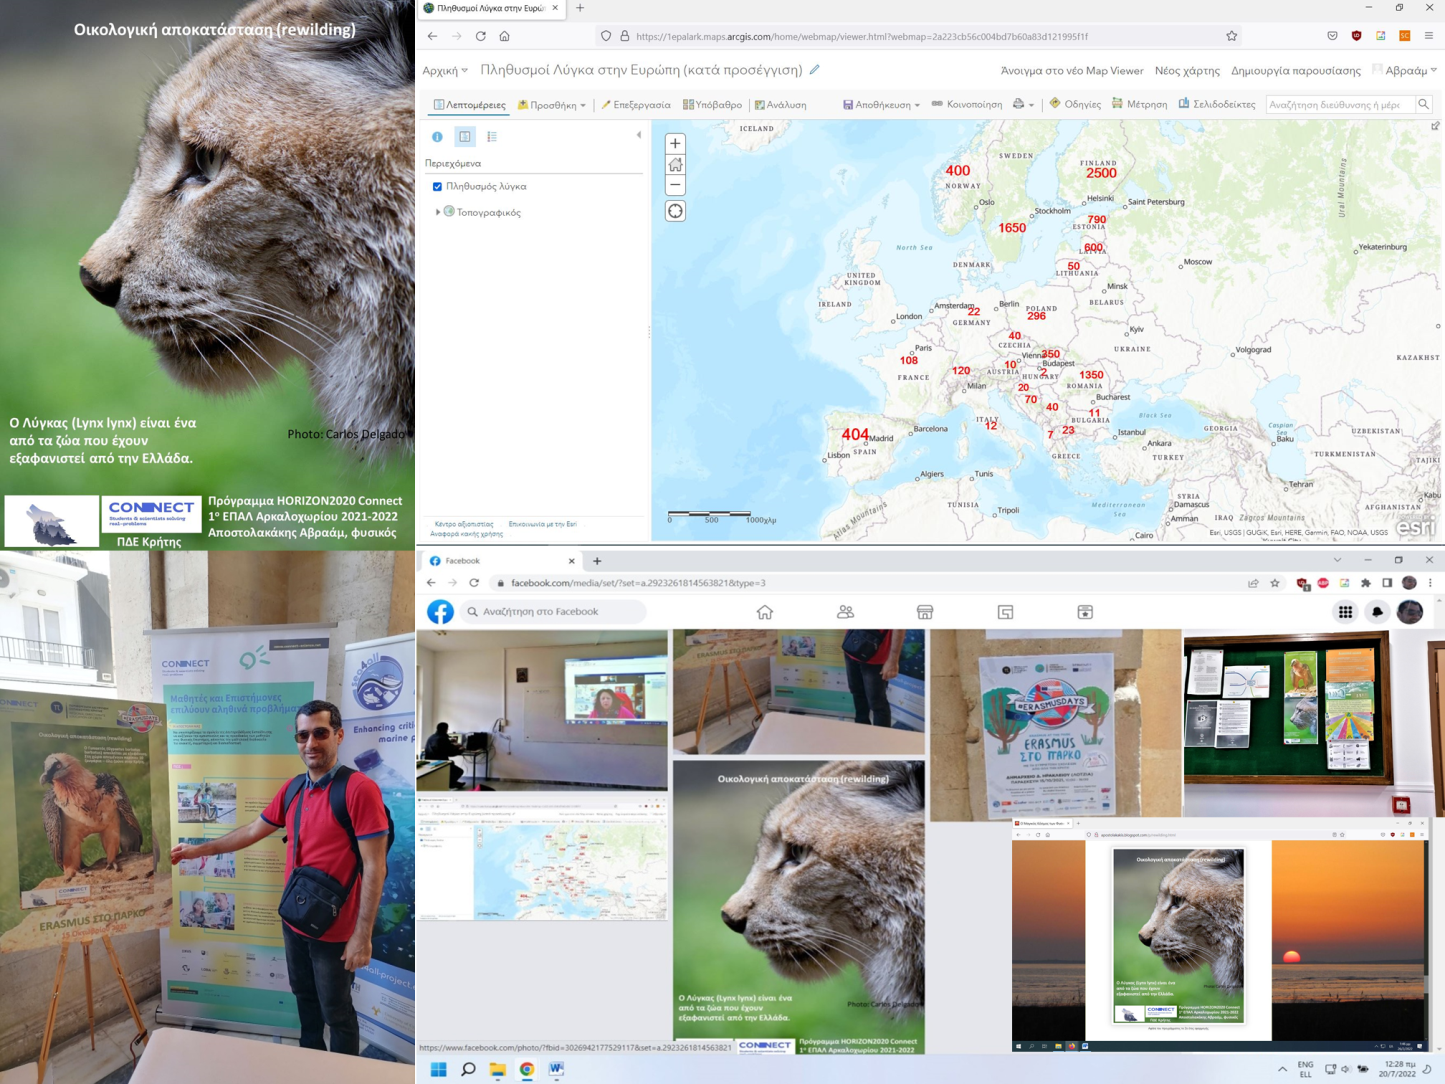
Task: Open the Αρχική dropdown menu
Action: point(445,70)
